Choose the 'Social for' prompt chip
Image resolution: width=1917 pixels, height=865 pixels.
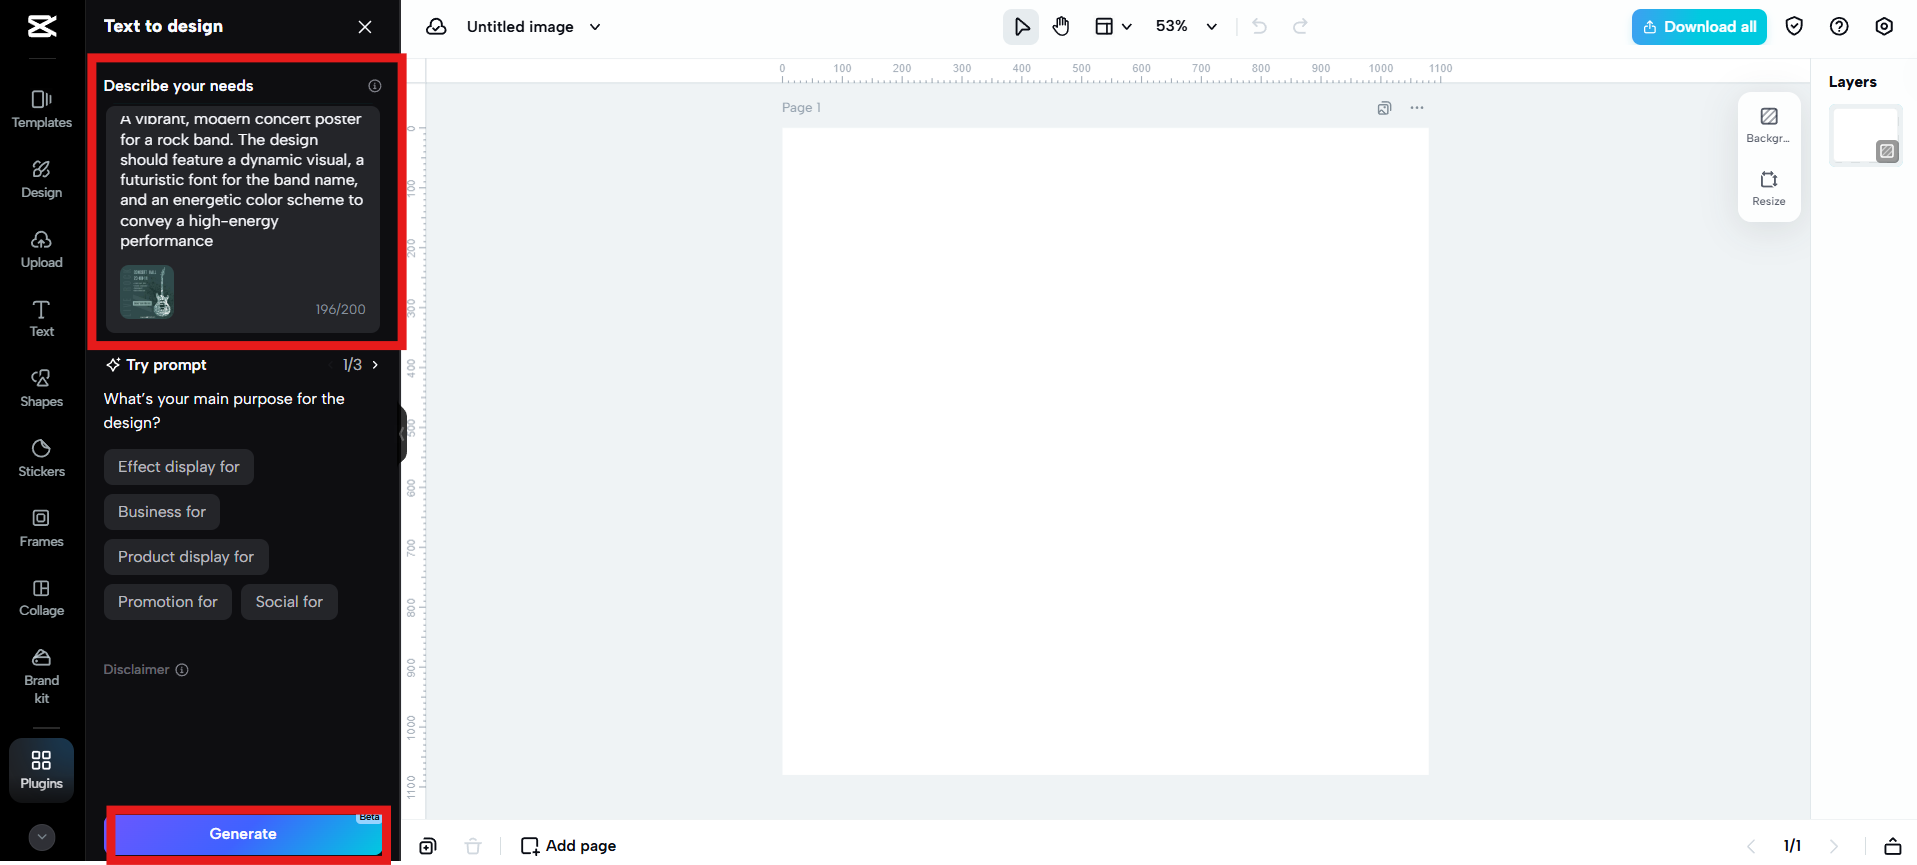[289, 602]
